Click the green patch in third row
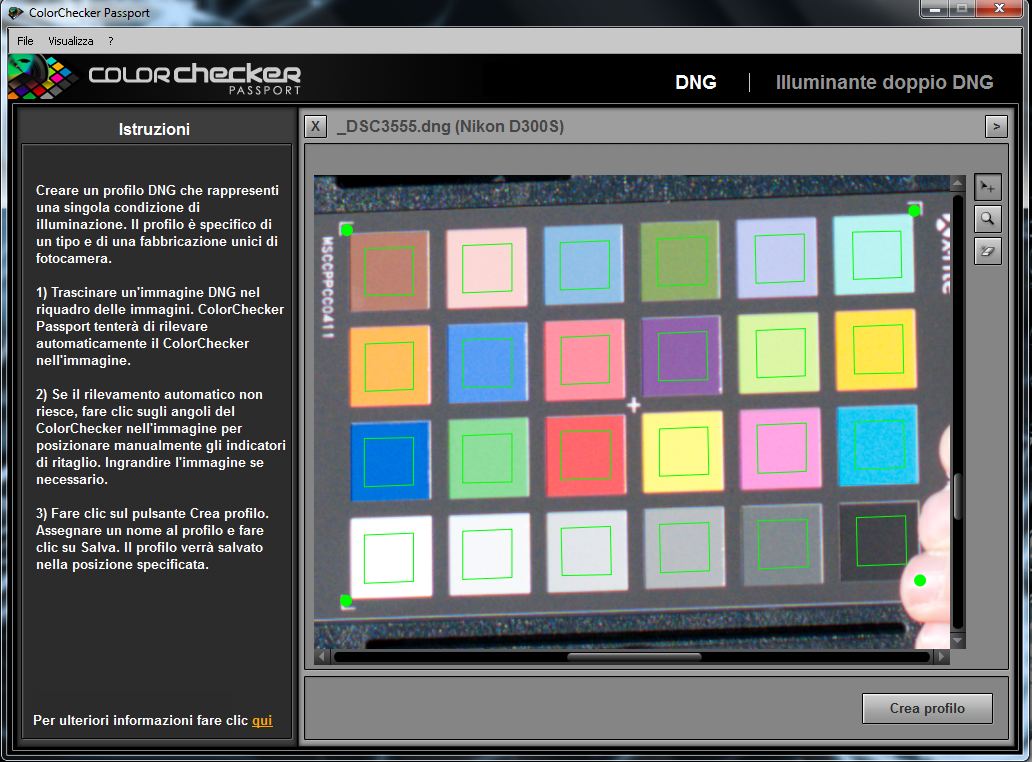1032x762 pixels. coord(488,458)
